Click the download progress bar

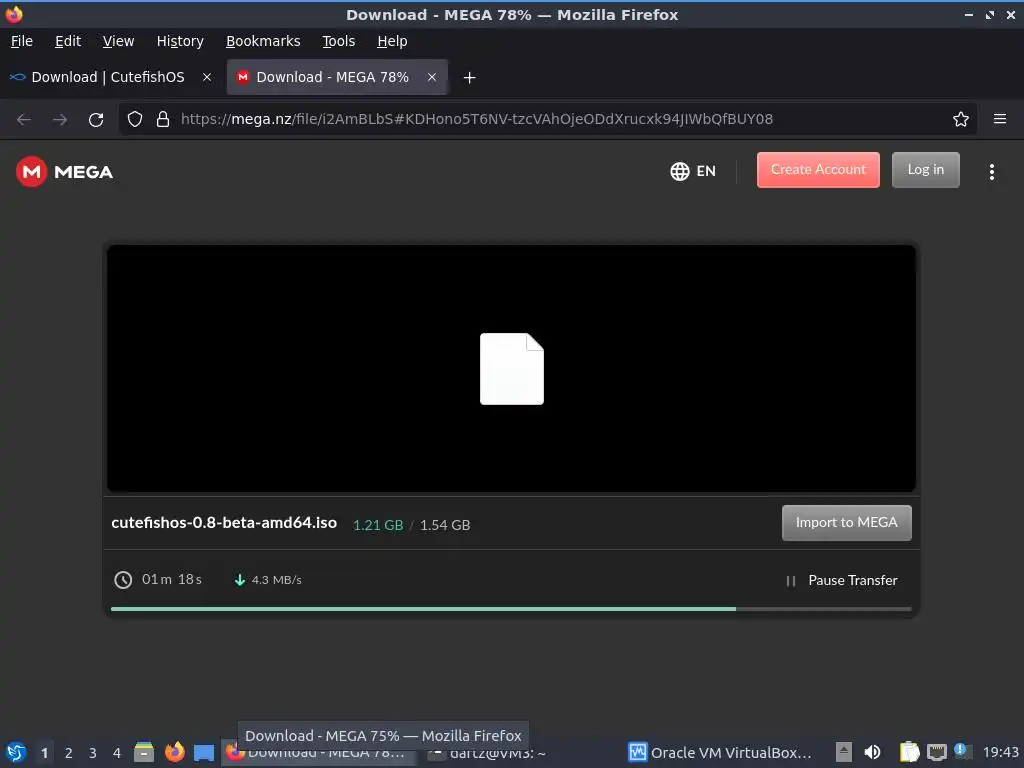tap(511, 609)
